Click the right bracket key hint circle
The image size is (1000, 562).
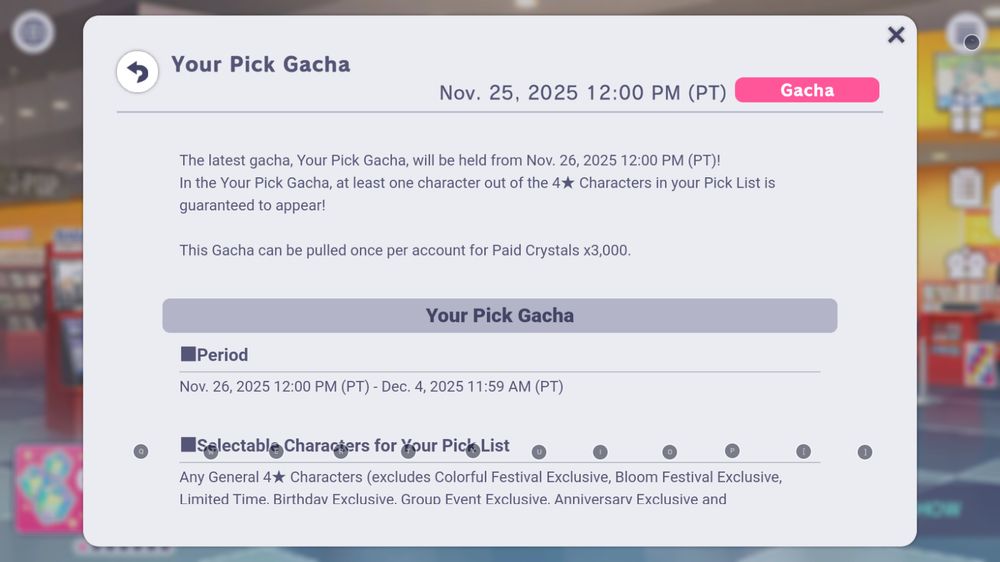coord(865,452)
